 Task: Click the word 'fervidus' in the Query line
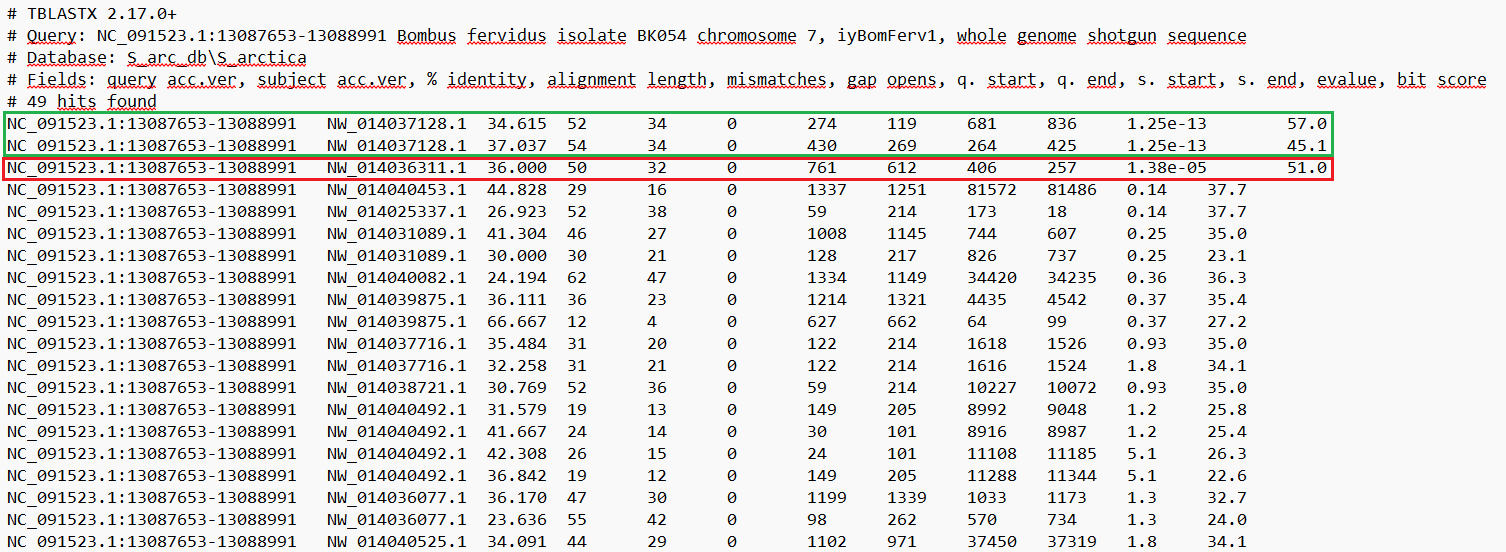point(506,35)
